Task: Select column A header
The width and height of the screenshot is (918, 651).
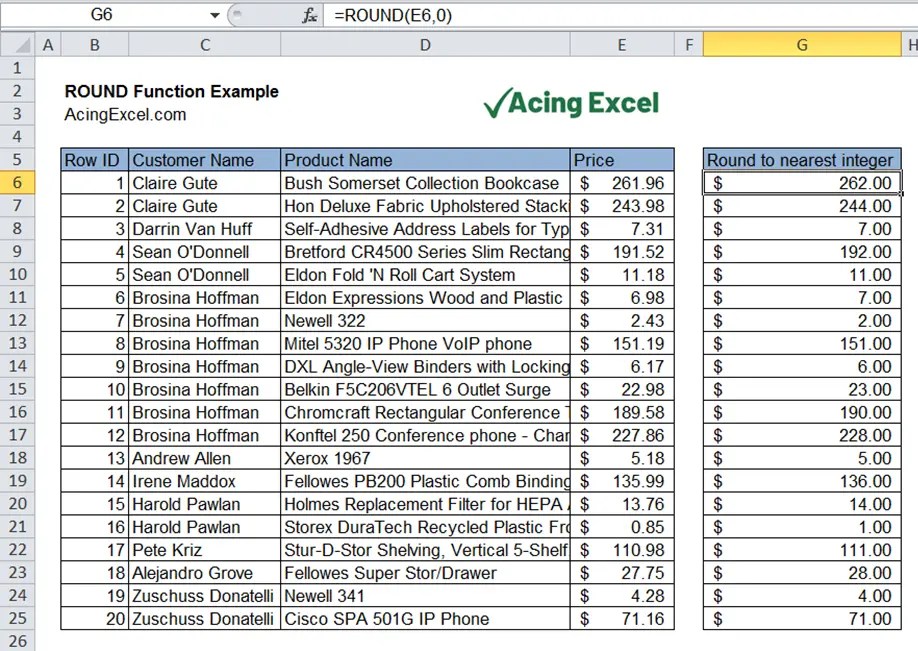Action: pyautogui.click(x=48, y=45)
